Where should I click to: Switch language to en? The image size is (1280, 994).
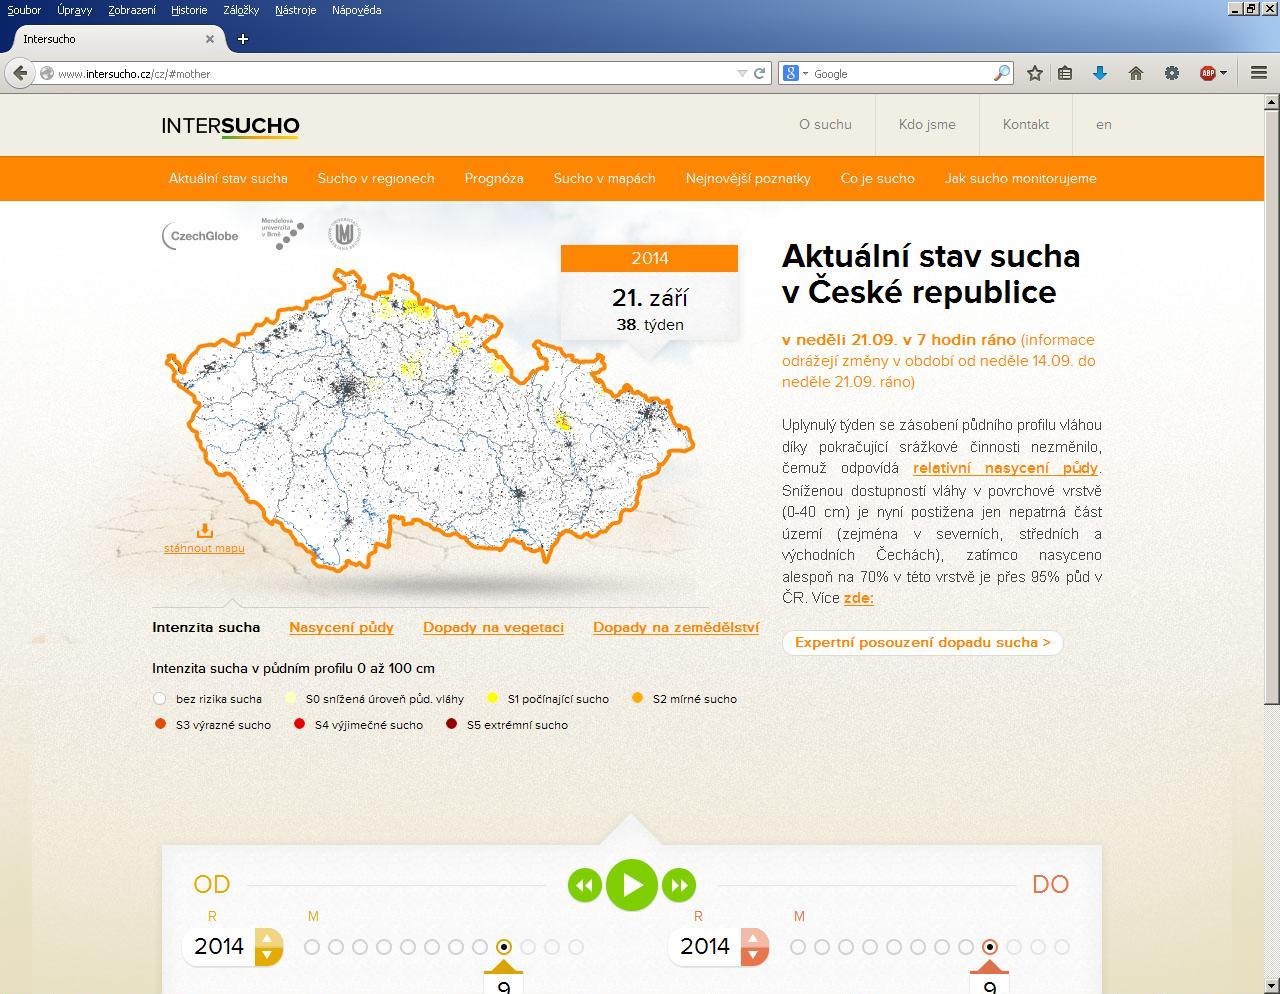pyautogui.click(x=1103, y=125)
